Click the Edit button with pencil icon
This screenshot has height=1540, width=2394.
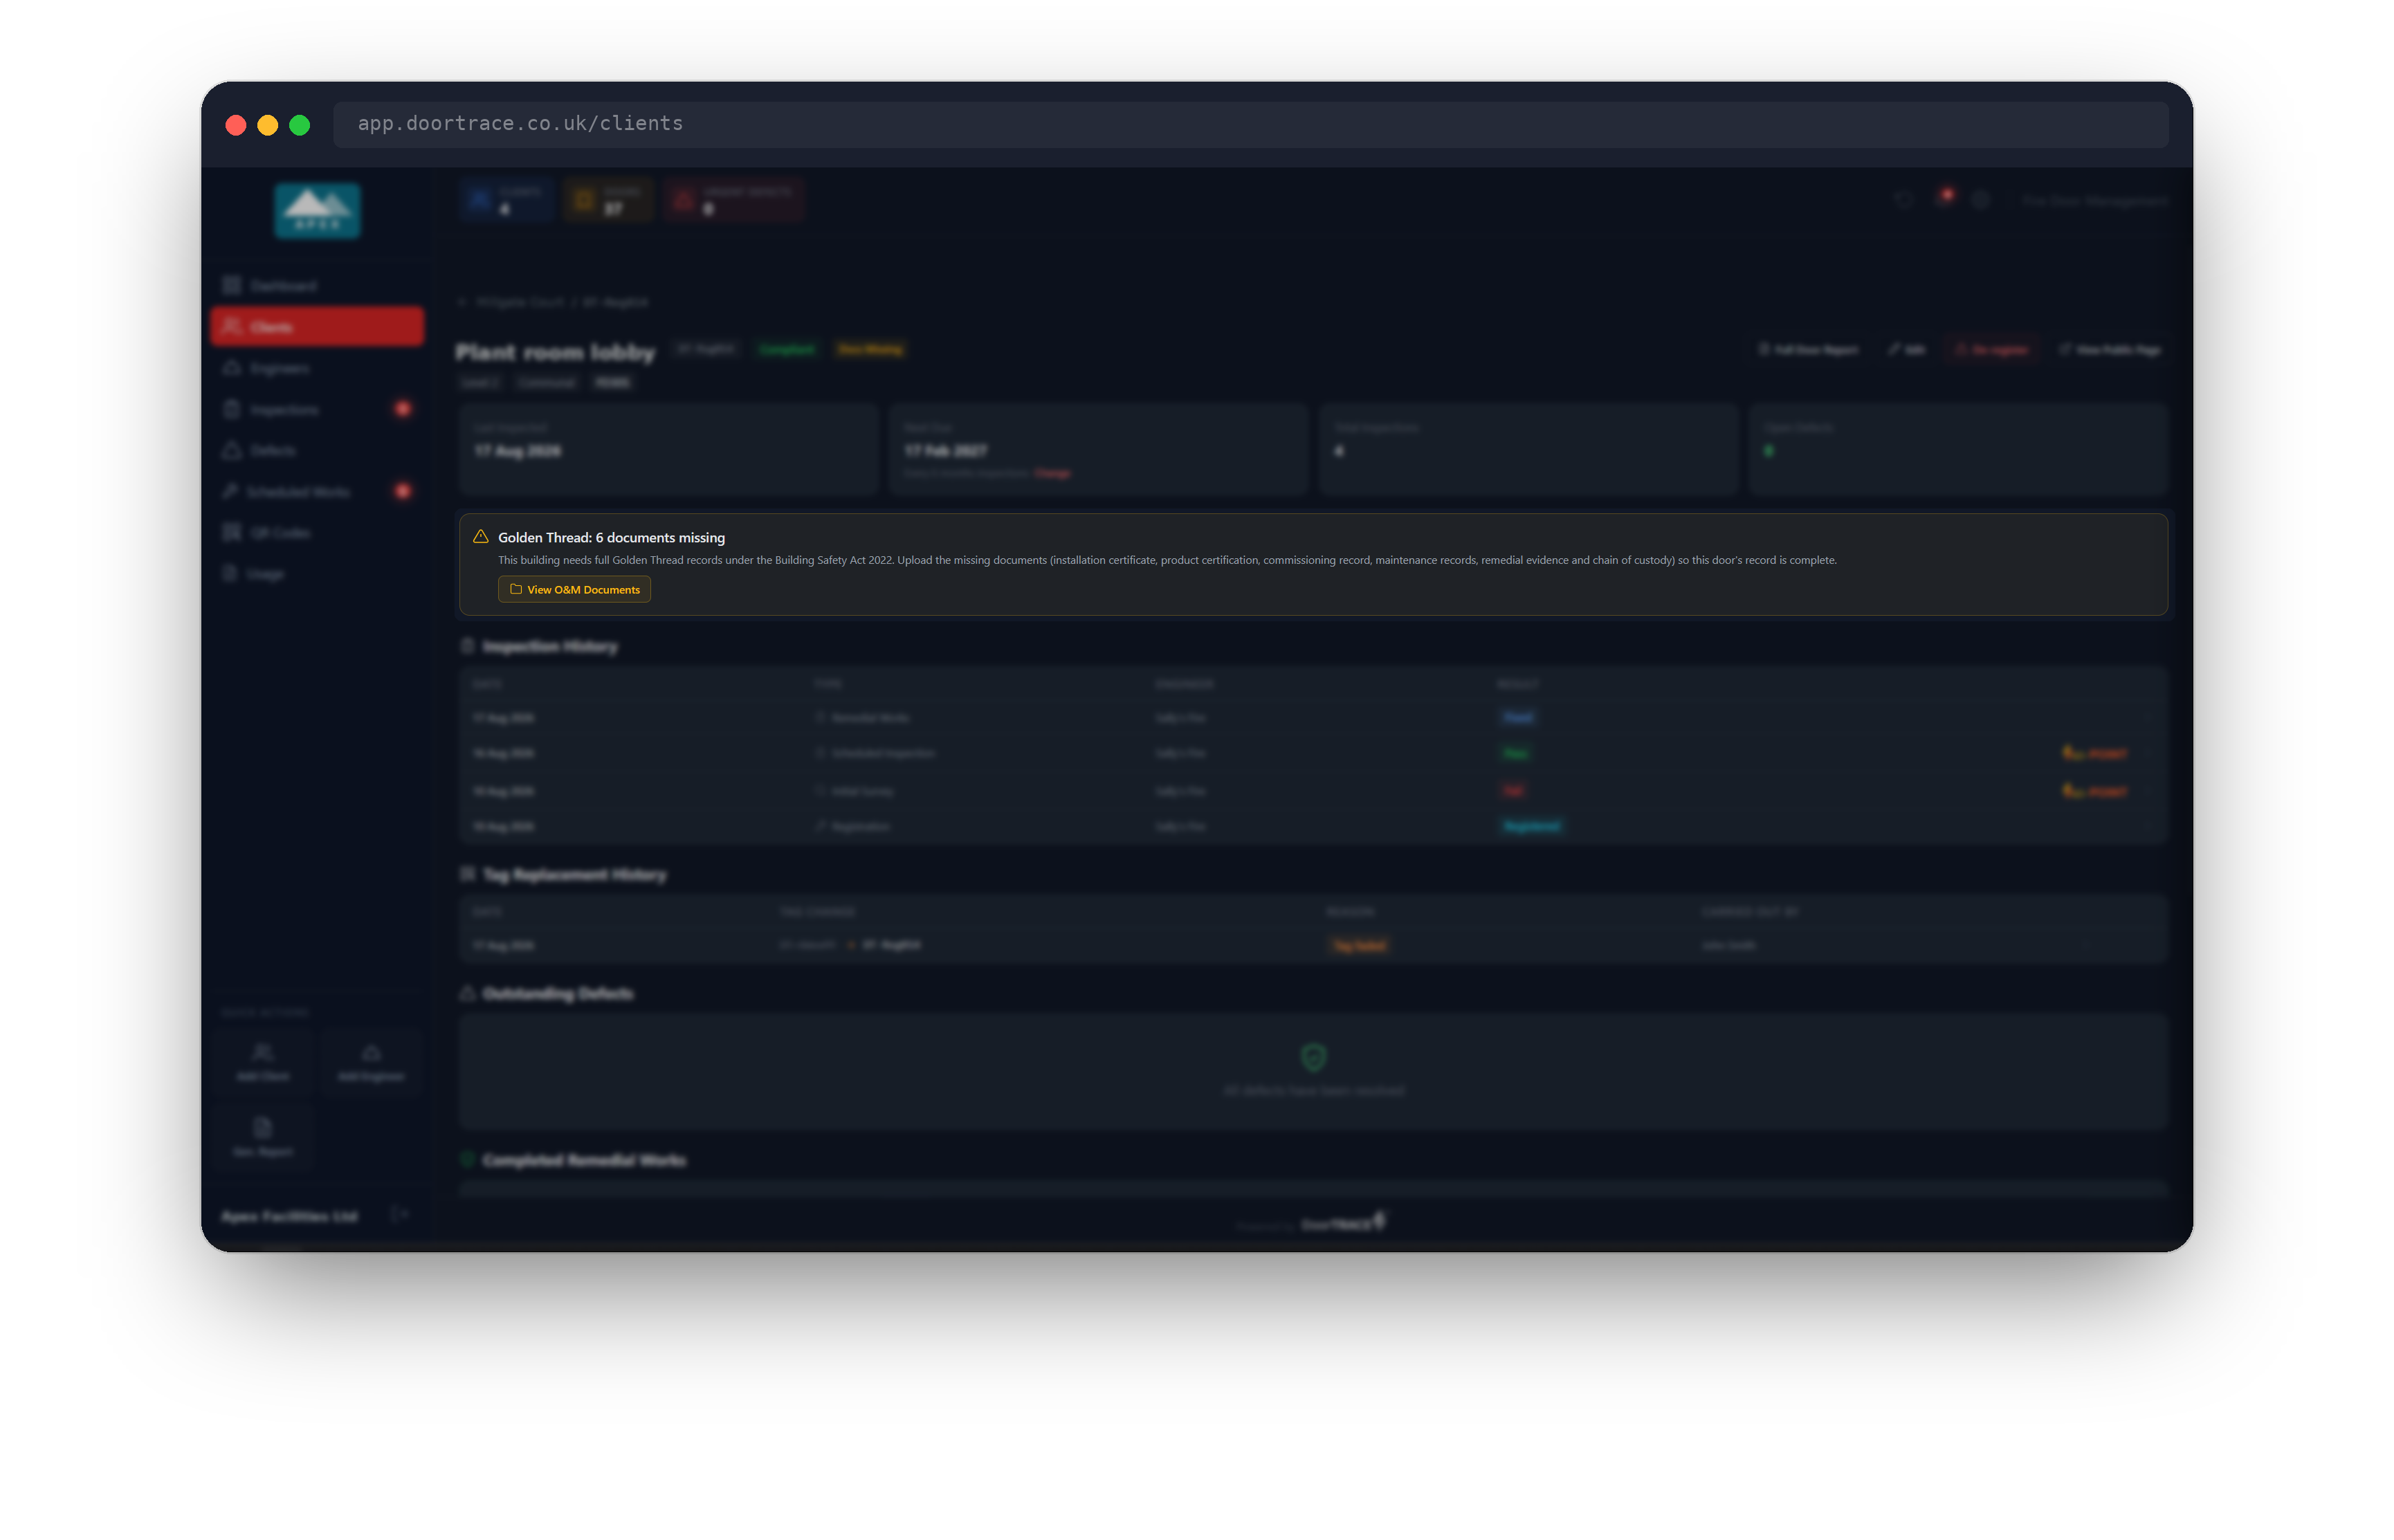(x=1906, y=350)
